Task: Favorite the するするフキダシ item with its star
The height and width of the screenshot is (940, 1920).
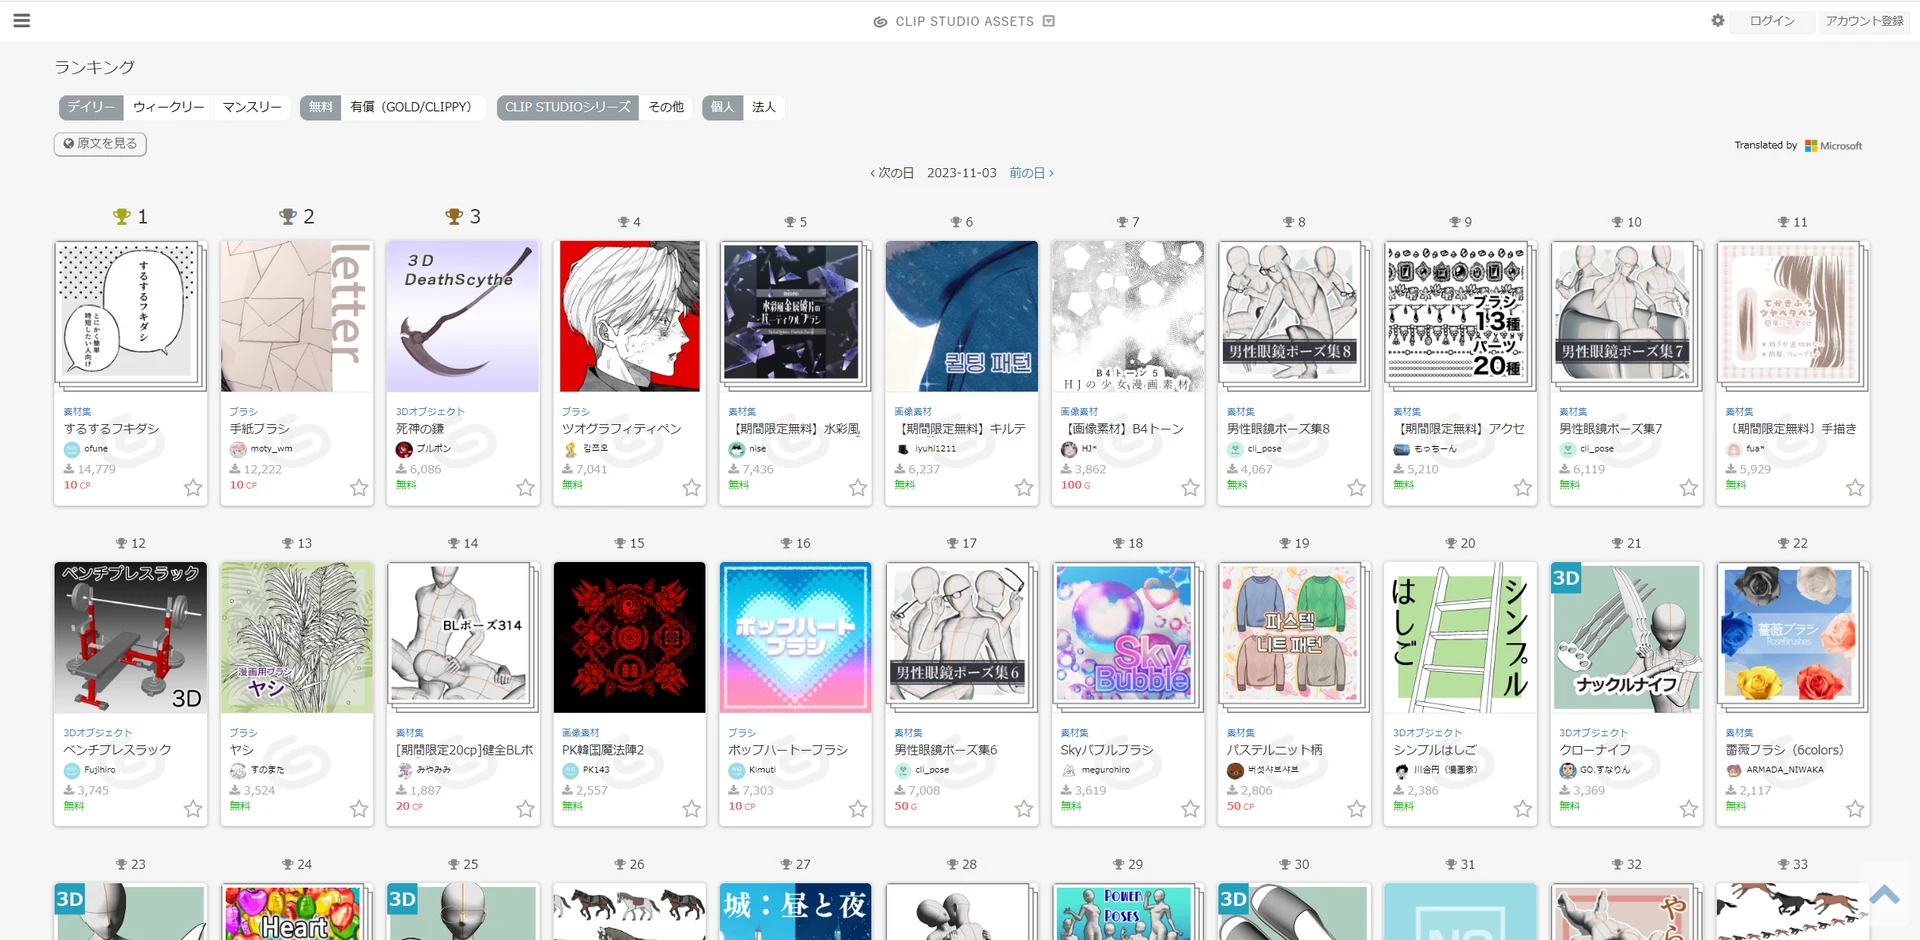Action: [193, 488]
